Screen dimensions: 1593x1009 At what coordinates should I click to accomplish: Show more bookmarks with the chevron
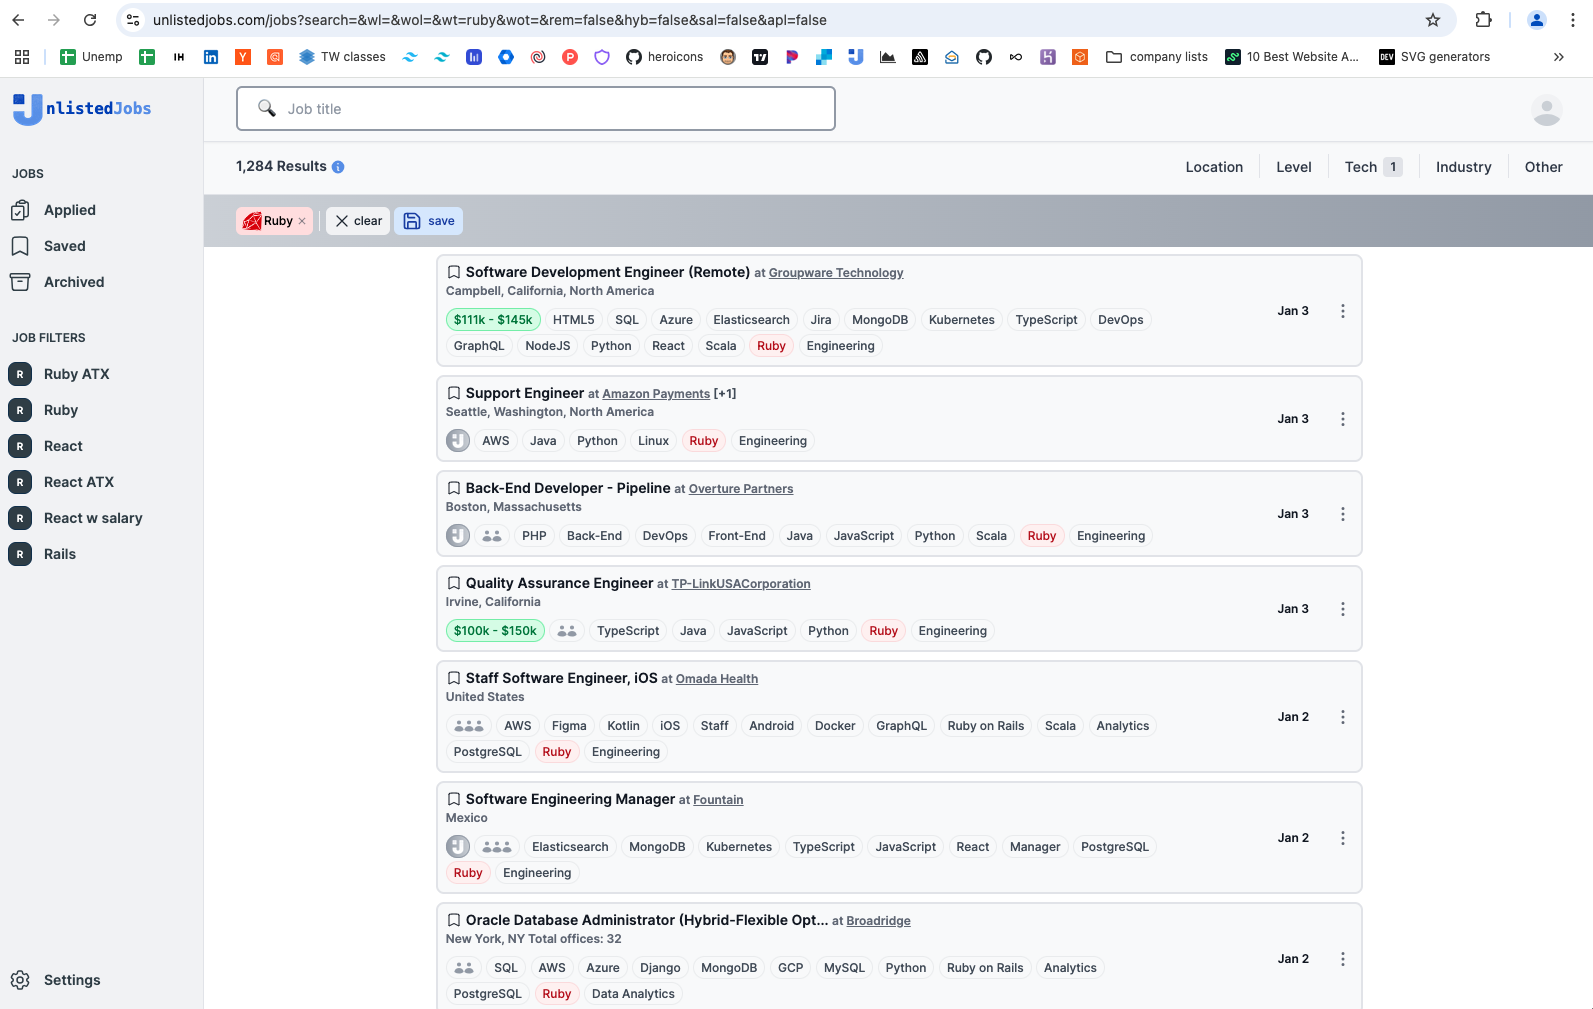click(1559, 57)
